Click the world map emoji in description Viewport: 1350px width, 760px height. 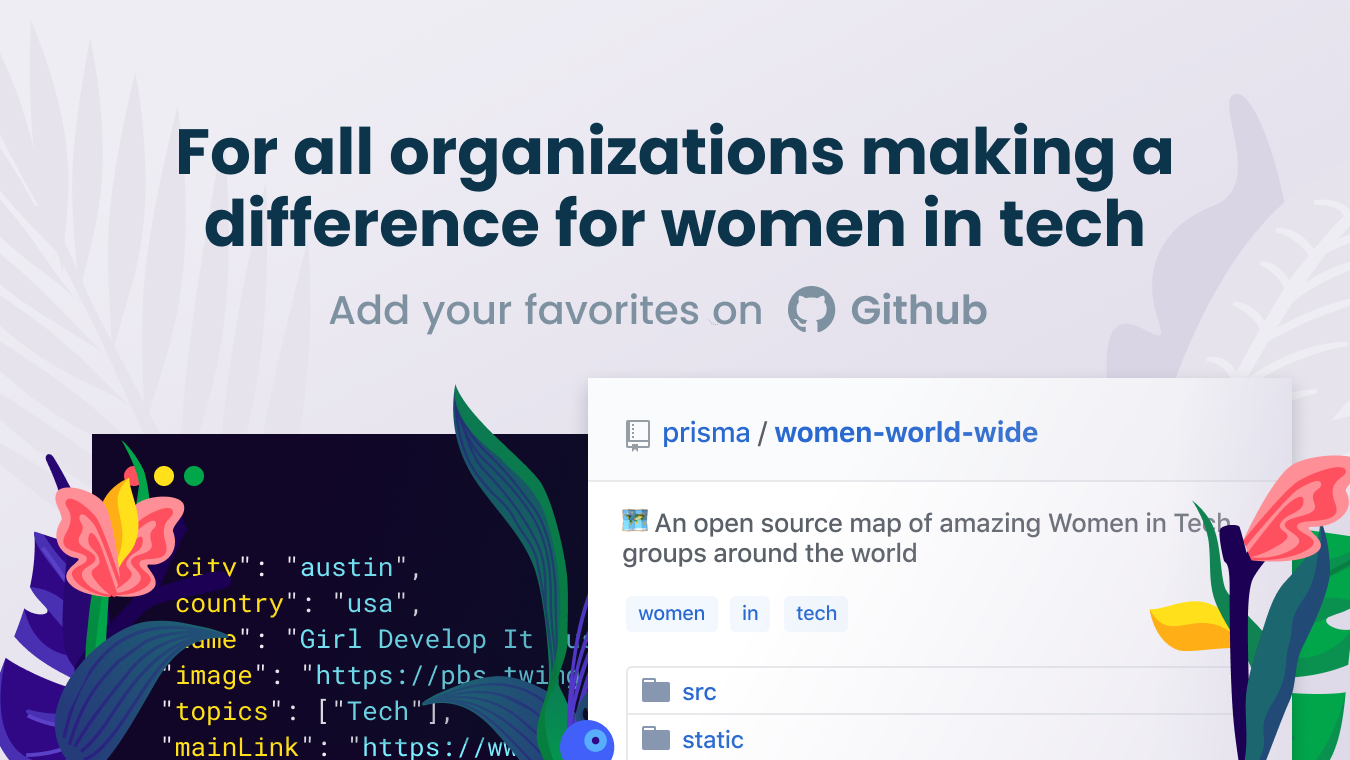click(635, 521)
